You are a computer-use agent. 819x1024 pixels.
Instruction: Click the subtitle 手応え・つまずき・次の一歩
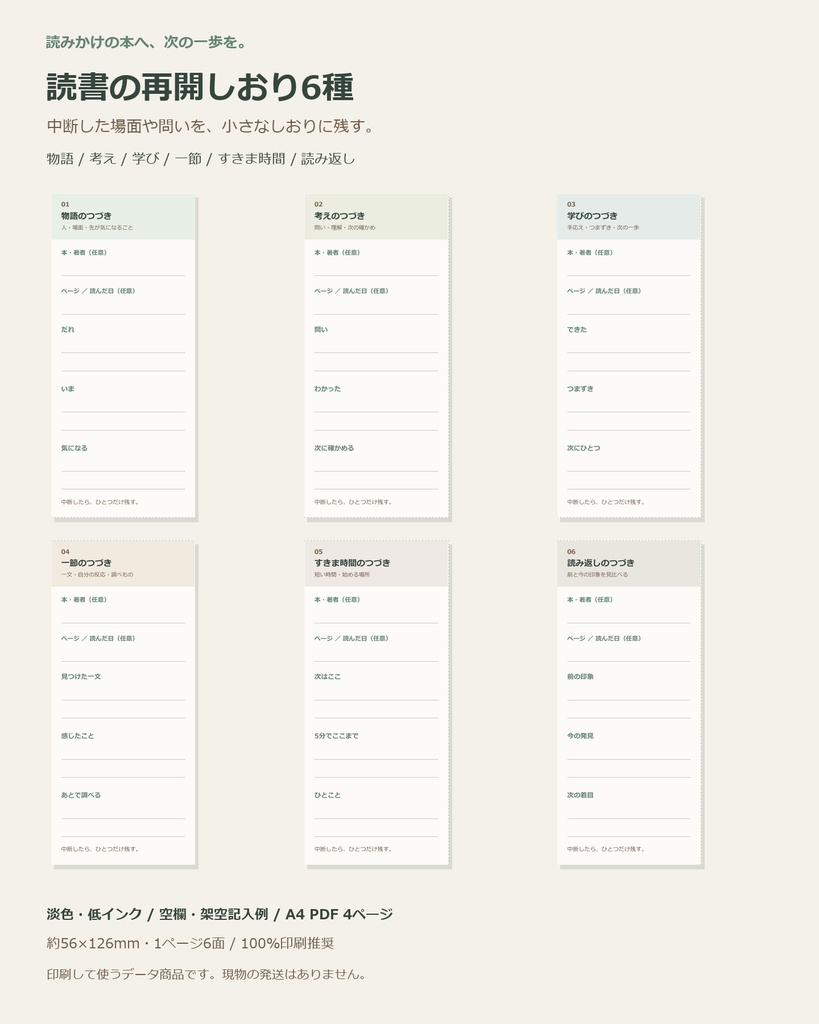click(x=603, y=228)
